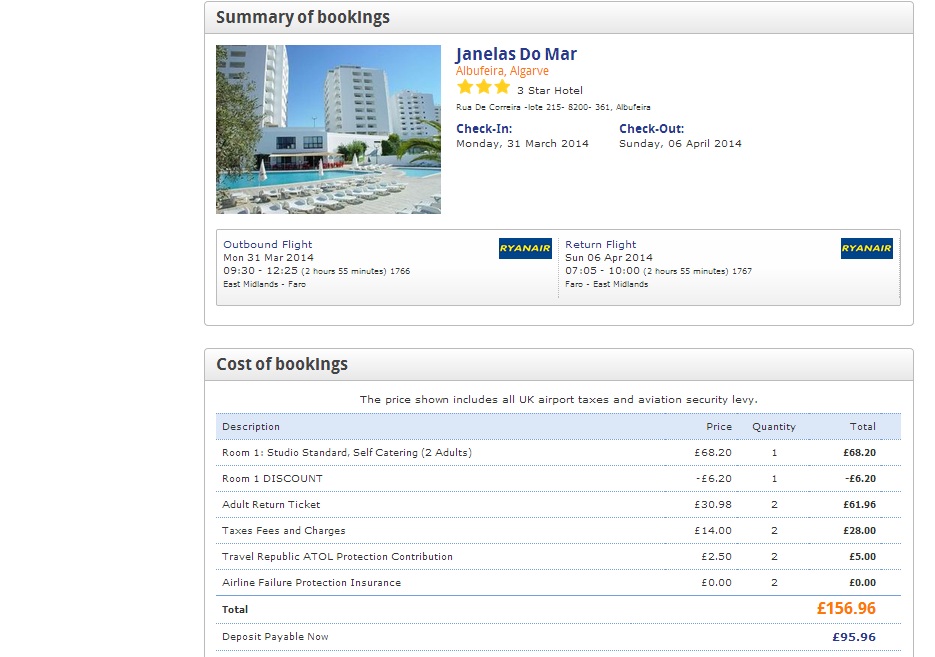Click the '3 Star Hotel' text

[x=550, y=91]
